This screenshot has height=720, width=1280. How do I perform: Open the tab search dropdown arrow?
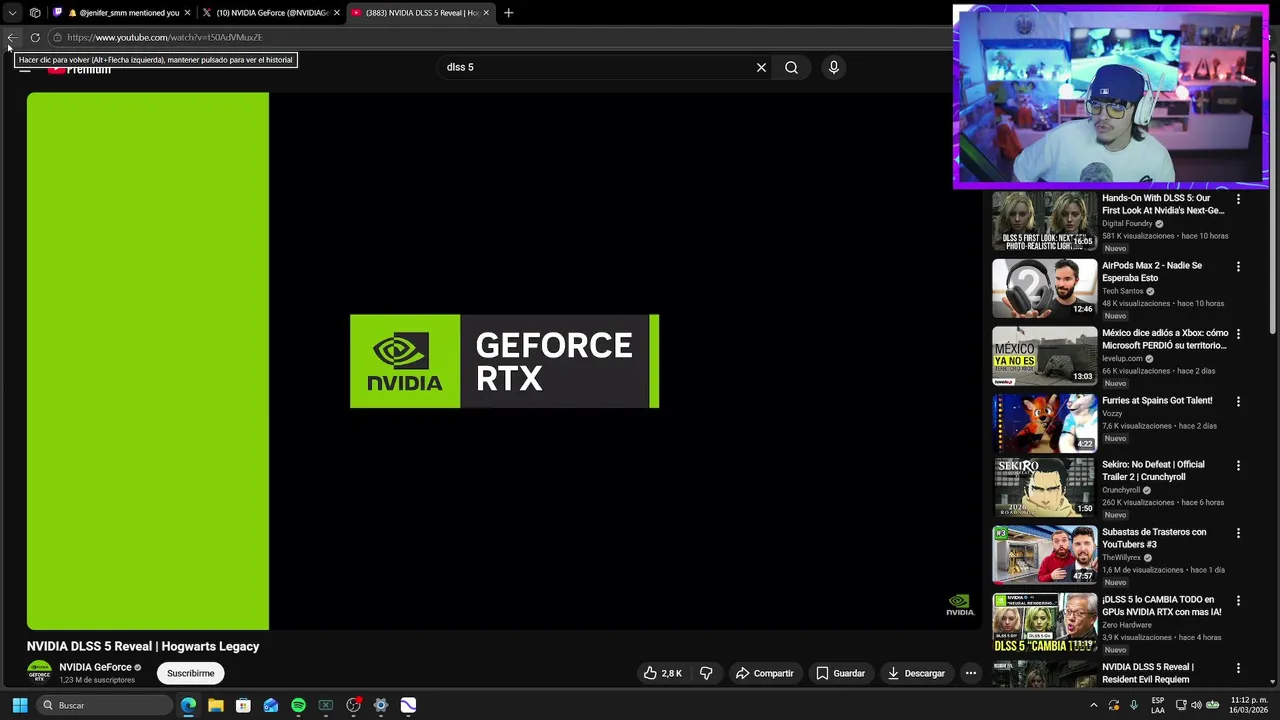(x=12, y=13)
